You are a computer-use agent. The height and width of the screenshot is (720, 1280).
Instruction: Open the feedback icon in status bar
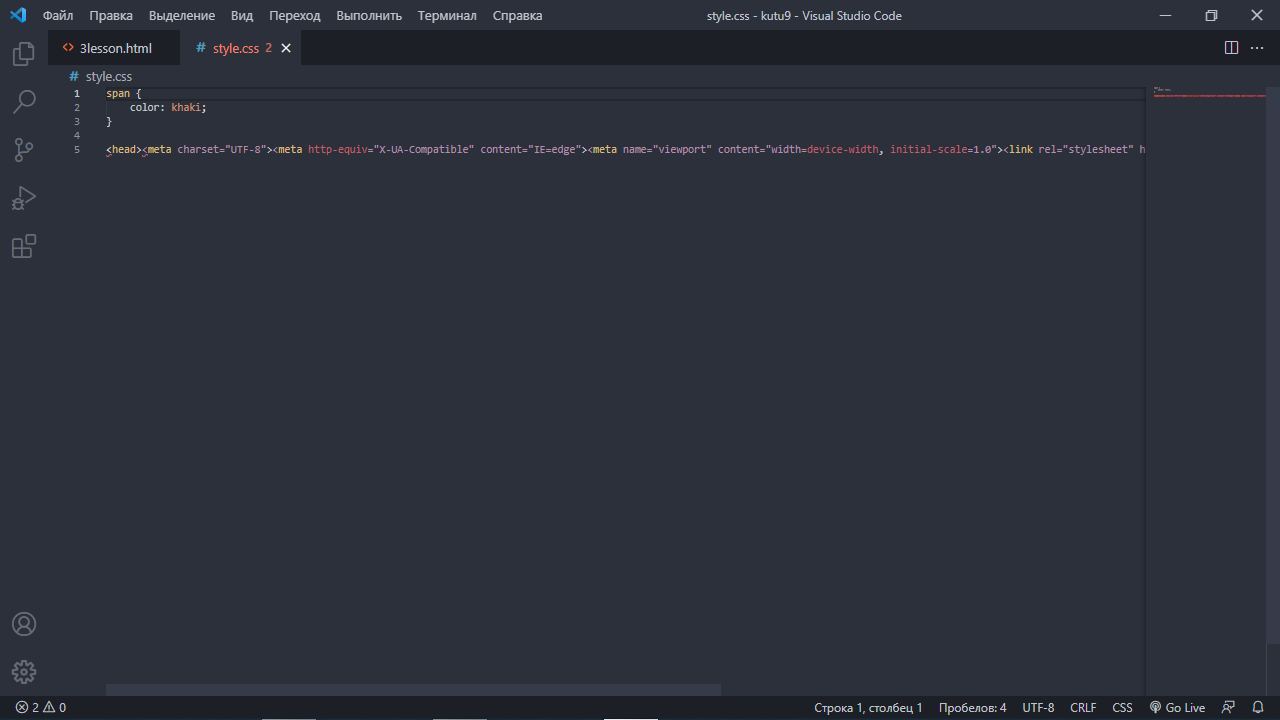tap(1229, 707)
